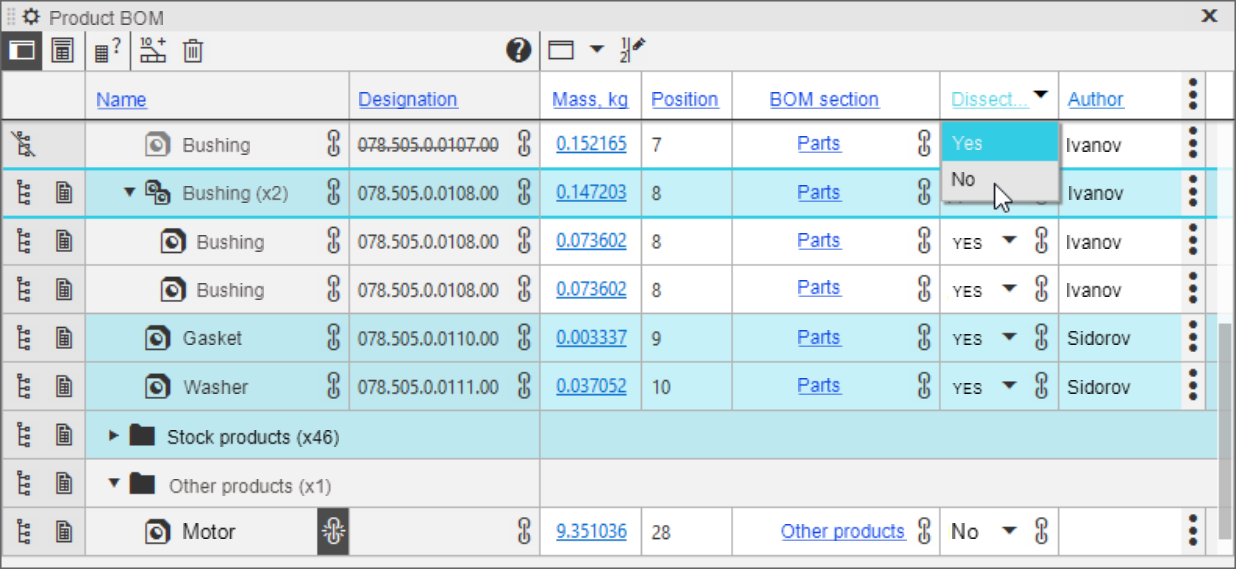
Task: Open the Dissect dropdown for the Motor row
Action: coord(1009,532)
